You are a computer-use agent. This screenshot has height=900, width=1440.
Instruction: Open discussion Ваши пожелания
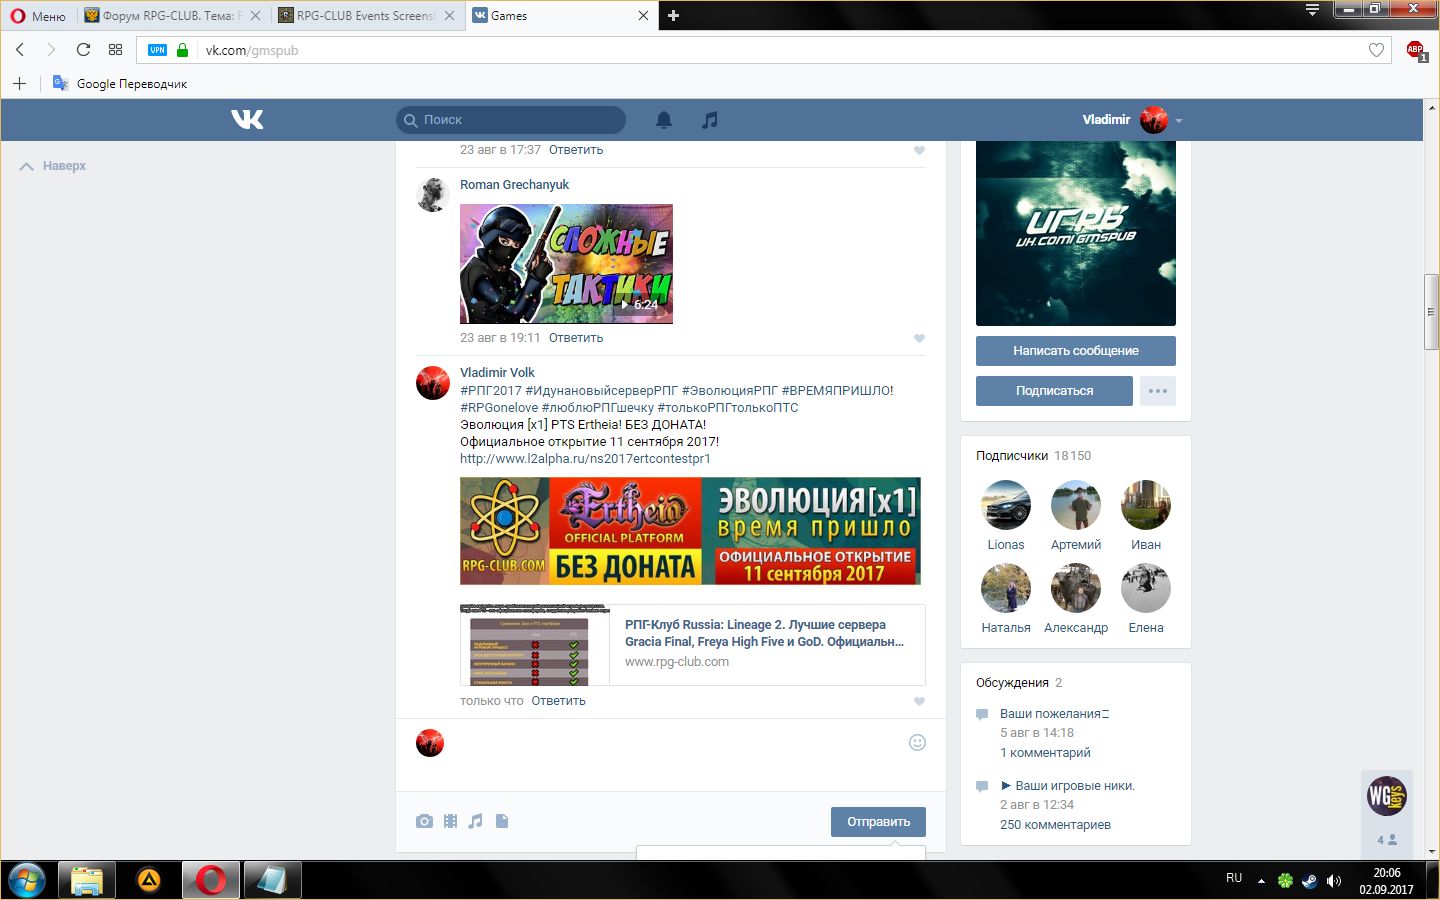click(x=1054, y=714)
